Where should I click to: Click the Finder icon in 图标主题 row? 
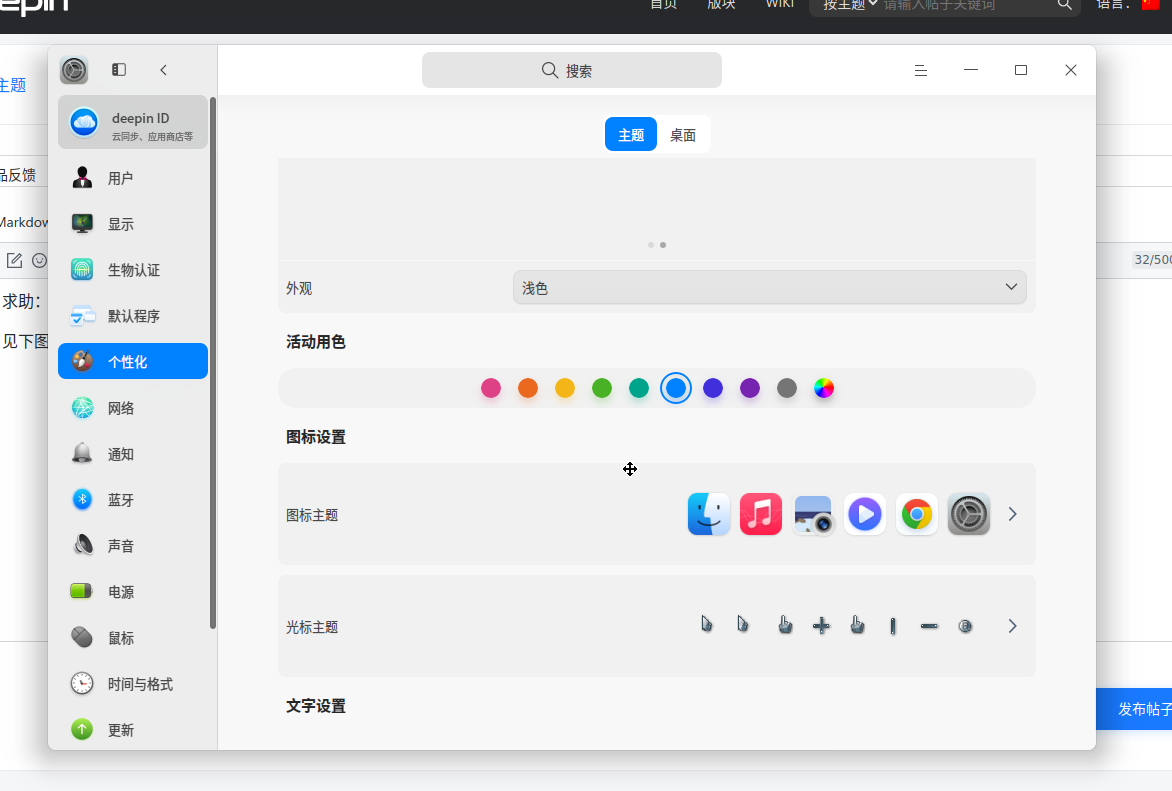709,514
